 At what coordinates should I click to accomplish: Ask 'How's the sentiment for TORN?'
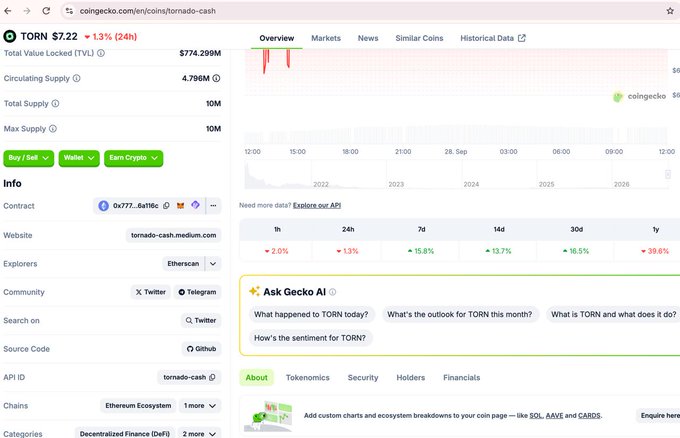click(310, 338)
